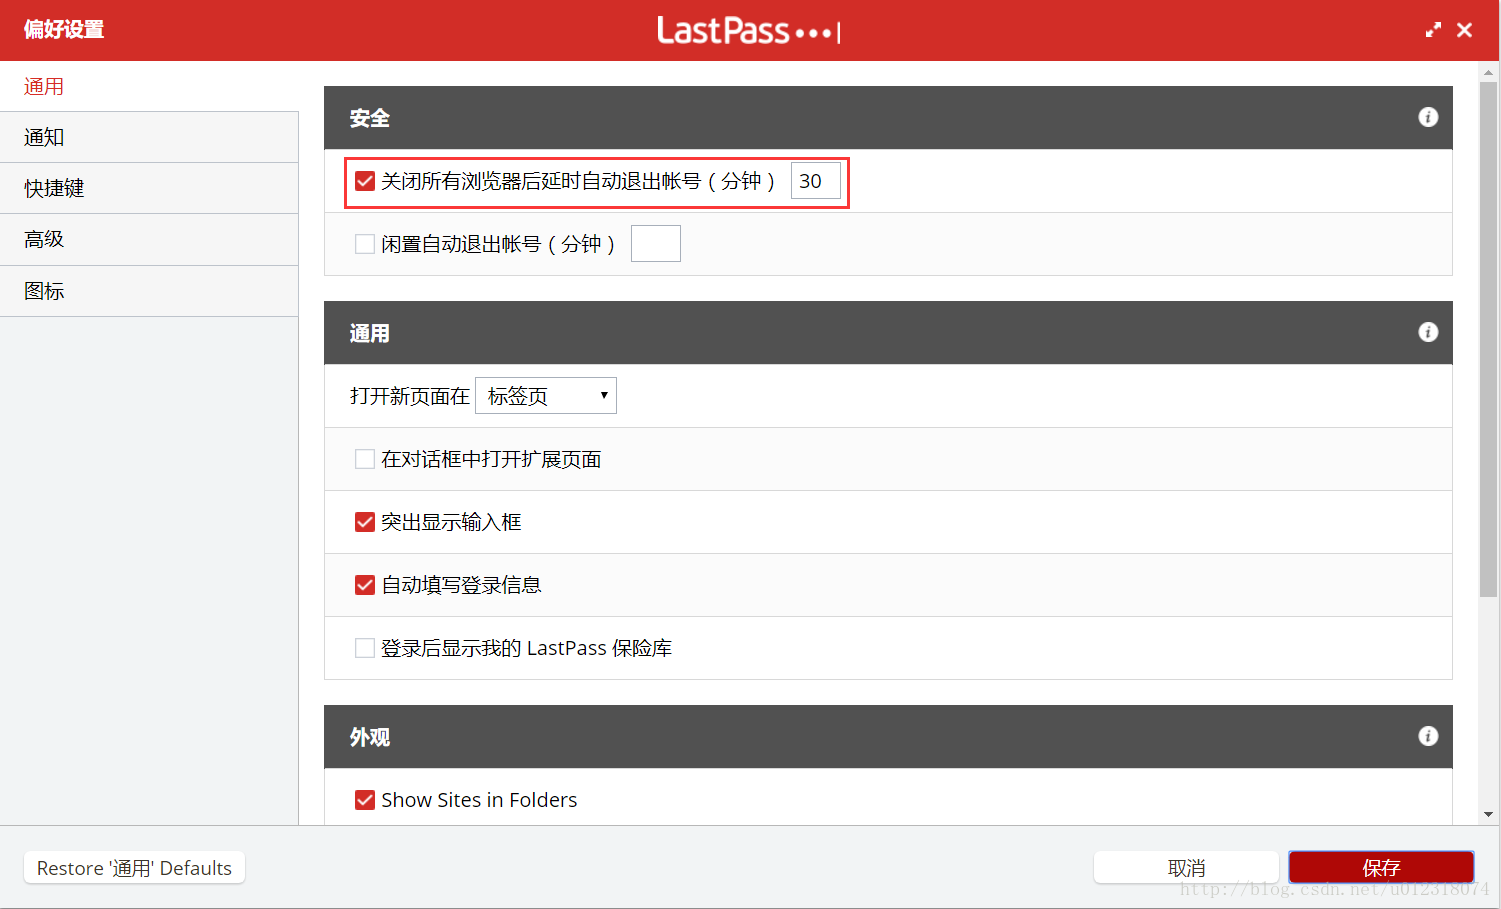Click the empty idle logout minutes field
Screen dimensions: 1501x909
656,244
